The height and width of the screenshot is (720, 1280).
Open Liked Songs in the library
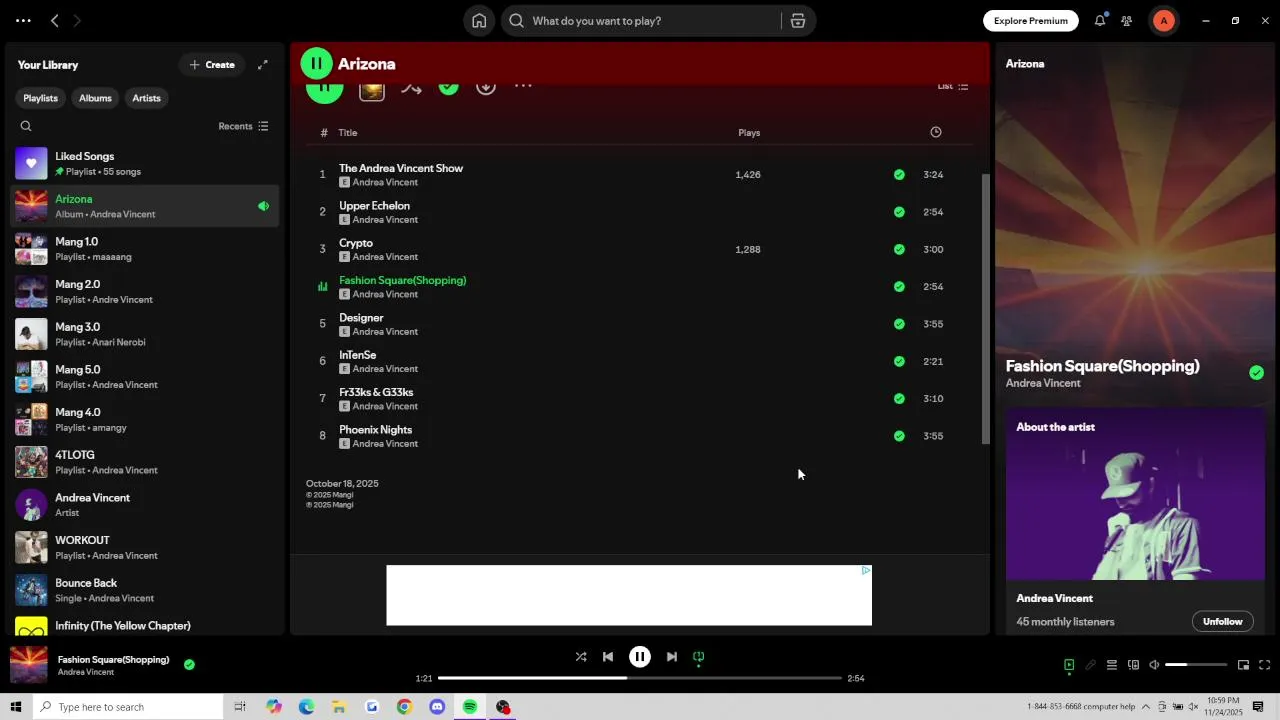(x=146, y=164)
